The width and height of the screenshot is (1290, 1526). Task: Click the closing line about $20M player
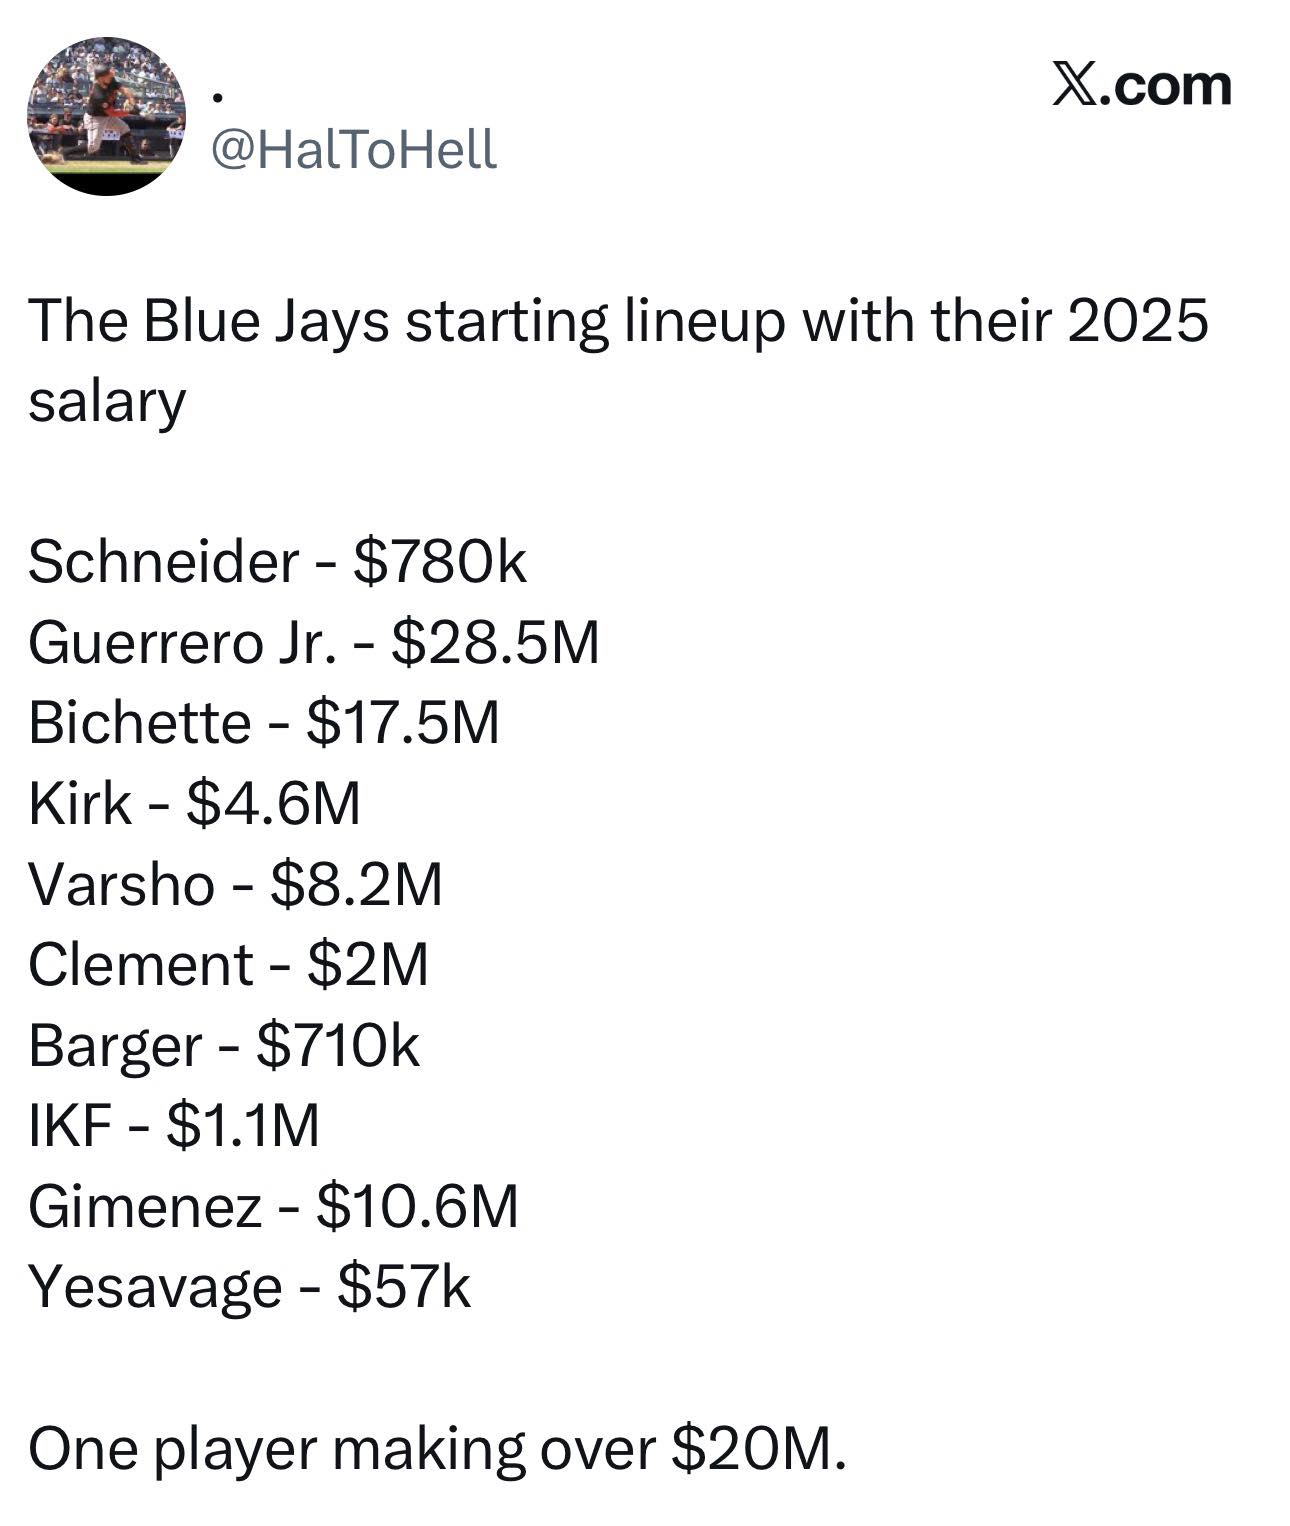click(437, 1449)
